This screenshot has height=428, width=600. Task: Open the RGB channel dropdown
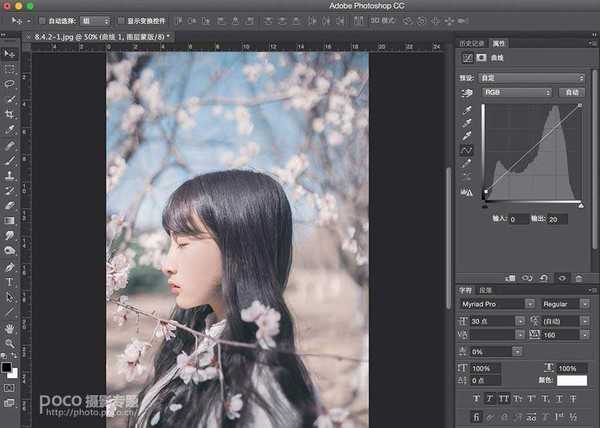tap(516, 92)
